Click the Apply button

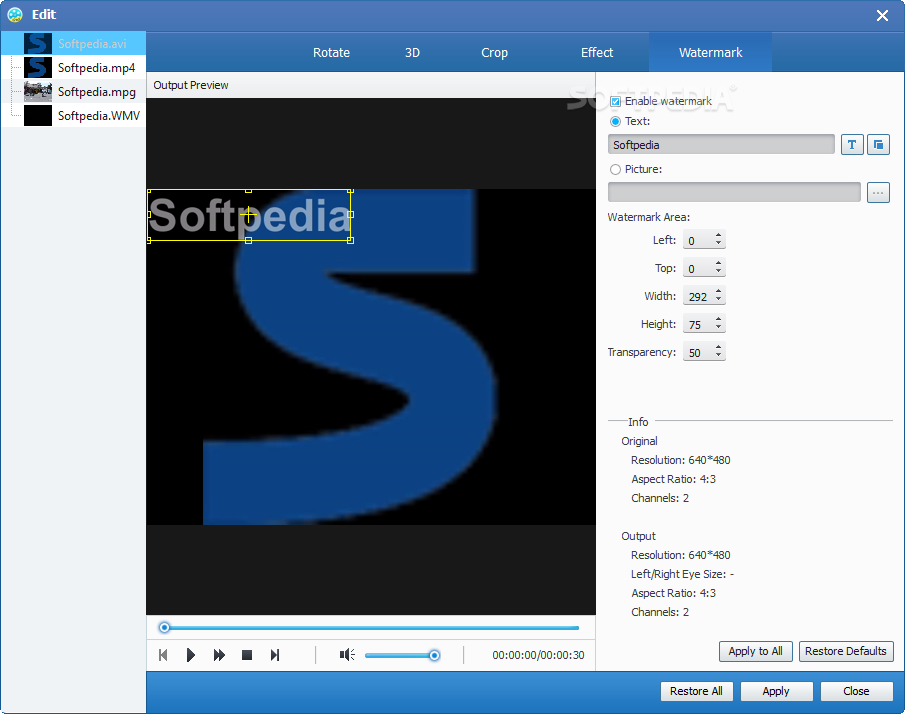coord(776,691)
